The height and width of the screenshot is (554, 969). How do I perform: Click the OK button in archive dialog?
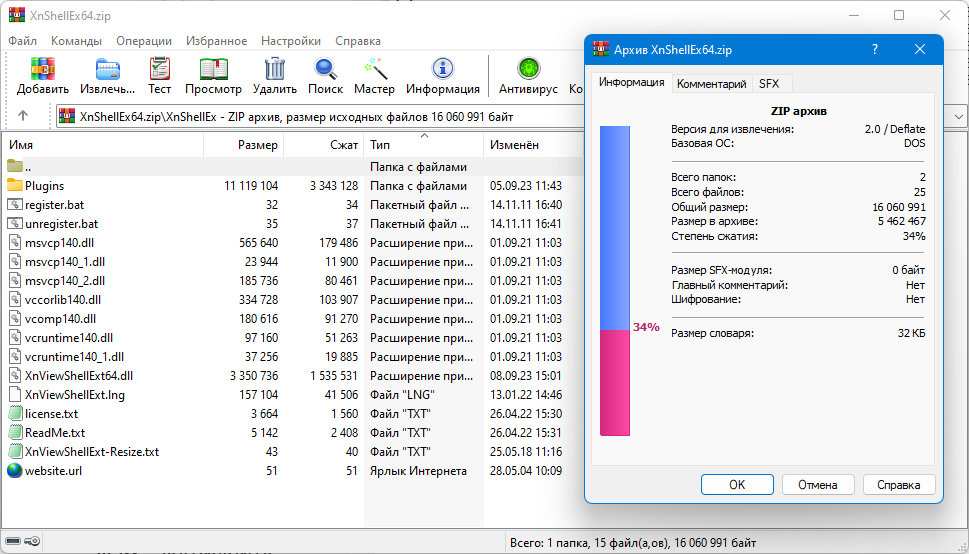(737, 485)
